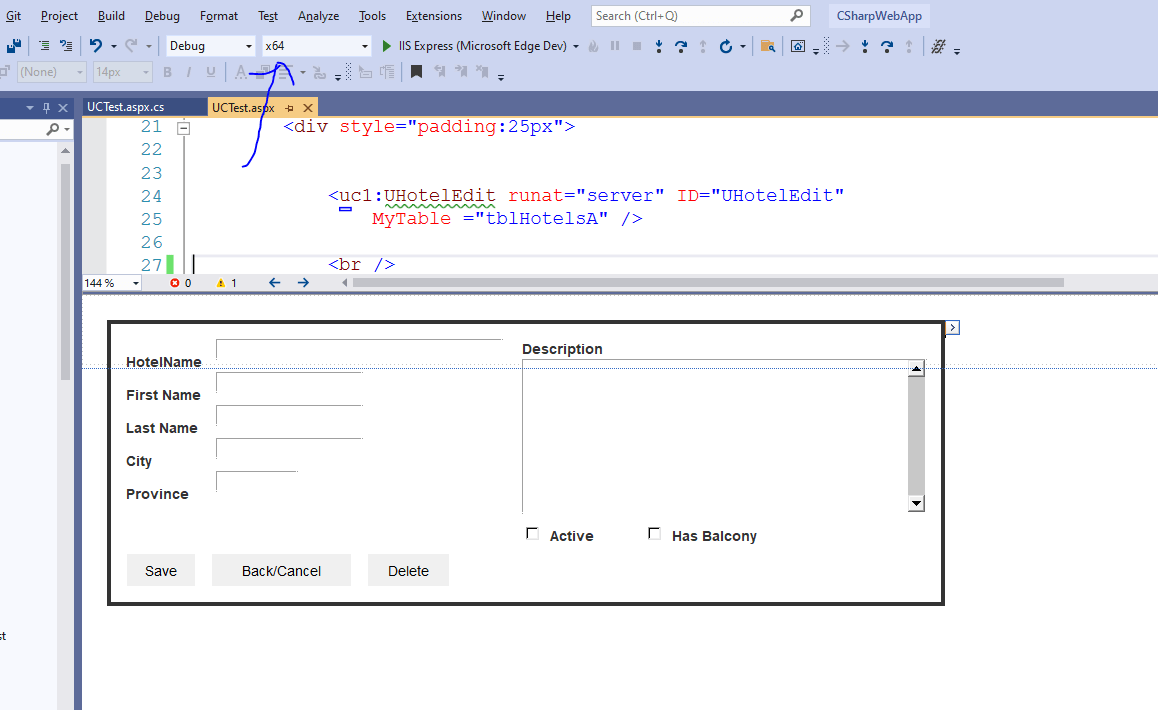Click the Clear Bookmarks icon
1158x710 pixels.
482,72
